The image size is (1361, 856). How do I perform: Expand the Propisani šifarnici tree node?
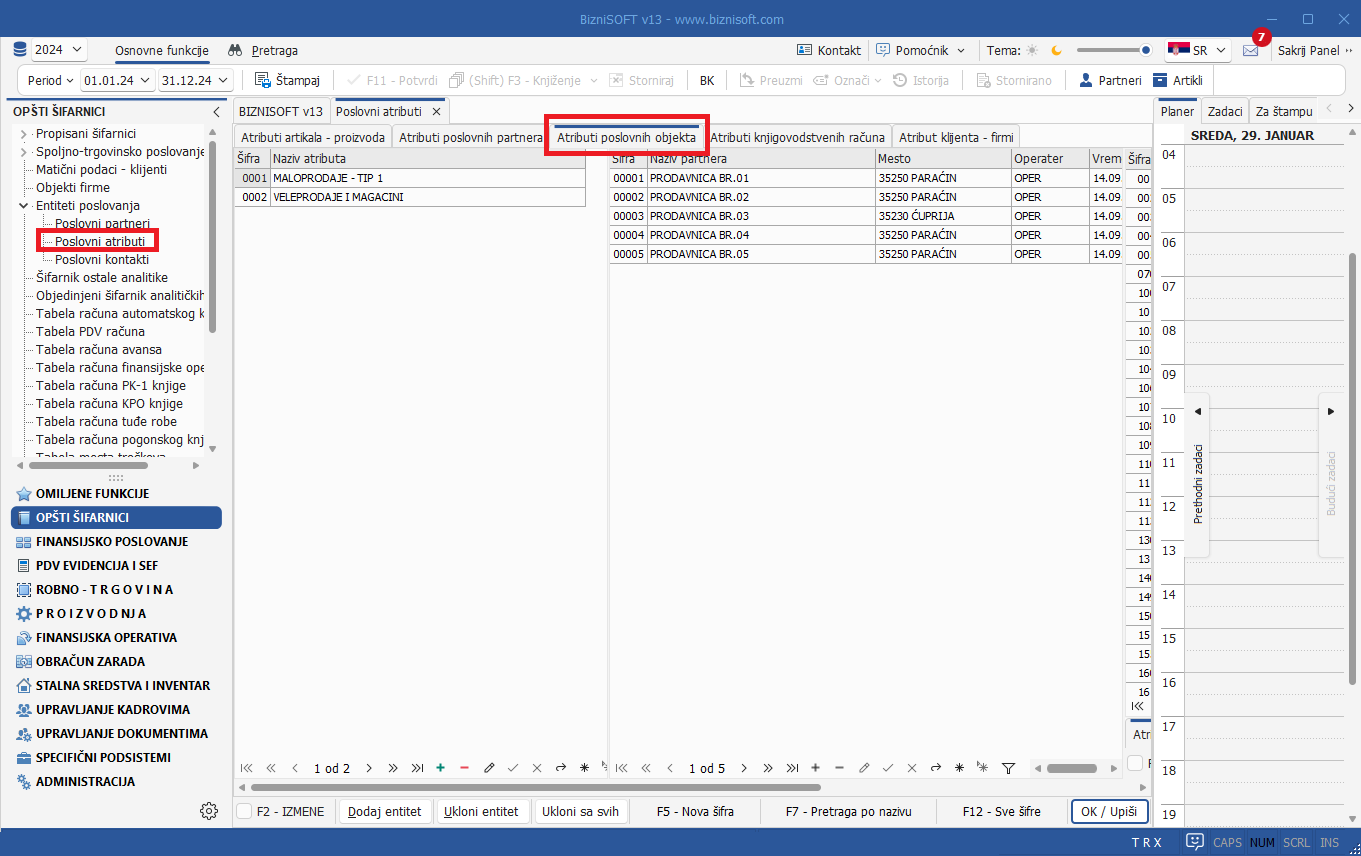(23, 134)
